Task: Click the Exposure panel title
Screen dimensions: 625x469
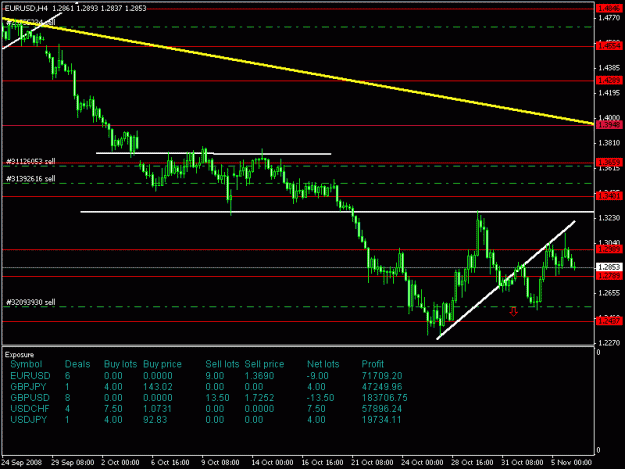Action: tap(19, 355)
